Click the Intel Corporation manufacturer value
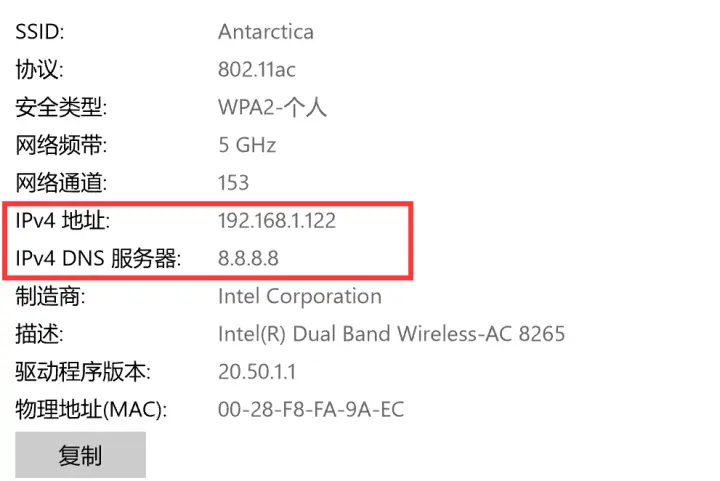Viewport: 720px width, 481px height. pyautogui.click(x=300, y=297)
